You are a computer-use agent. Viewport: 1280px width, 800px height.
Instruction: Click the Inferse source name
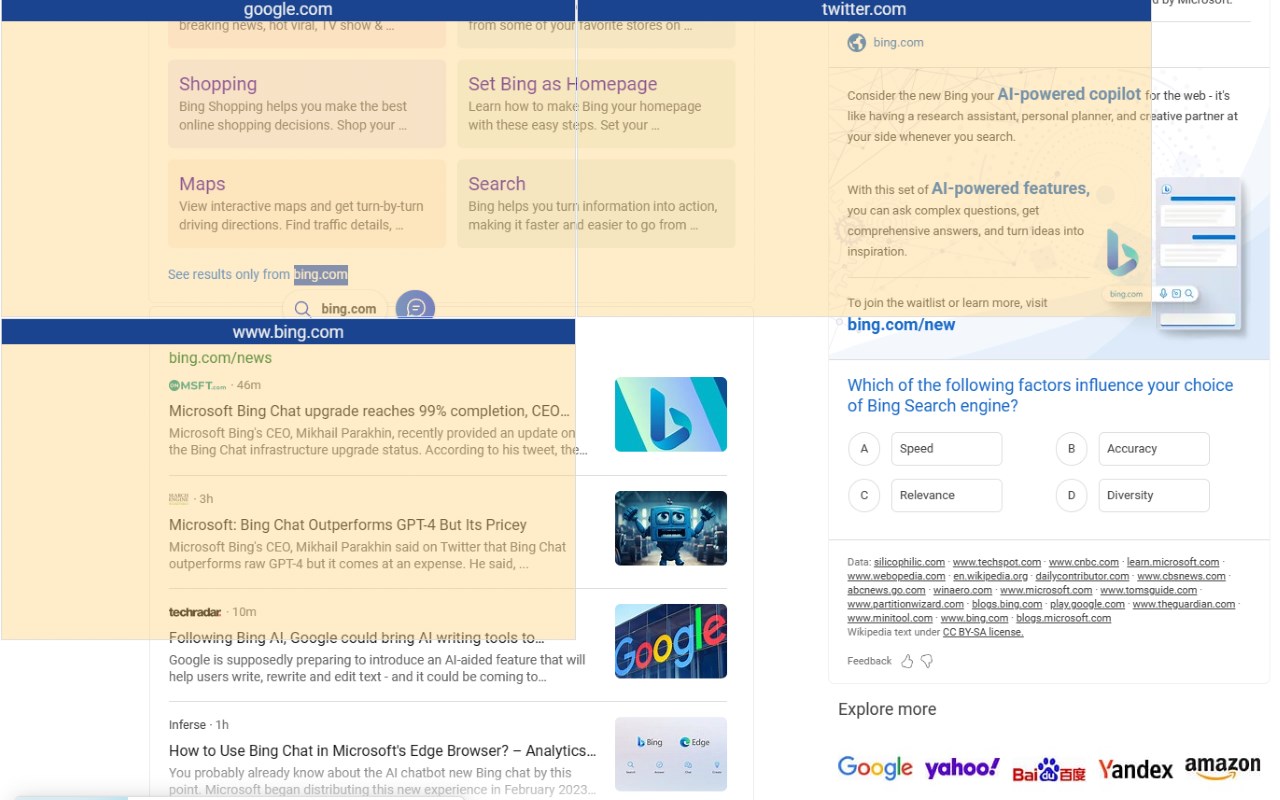pyautogui.click(x=188, y=725)
